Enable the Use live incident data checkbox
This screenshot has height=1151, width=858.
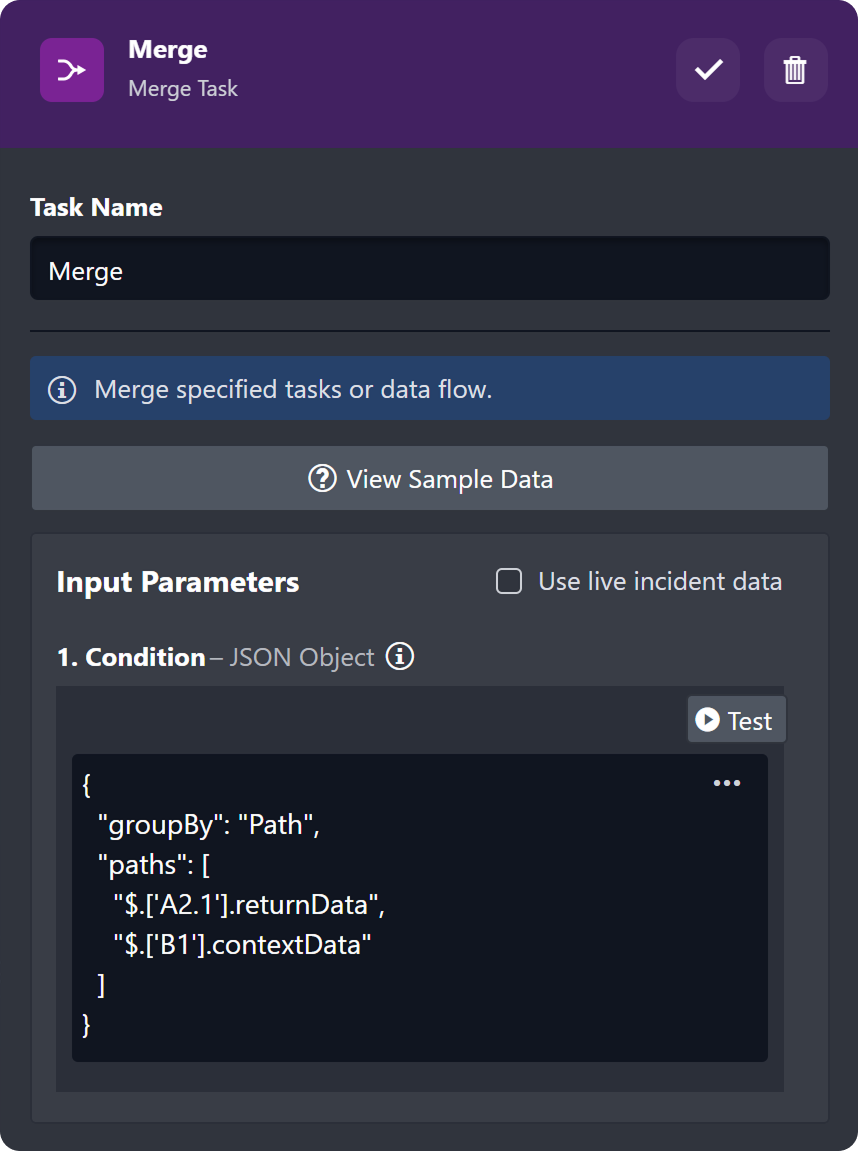(509, 582)
